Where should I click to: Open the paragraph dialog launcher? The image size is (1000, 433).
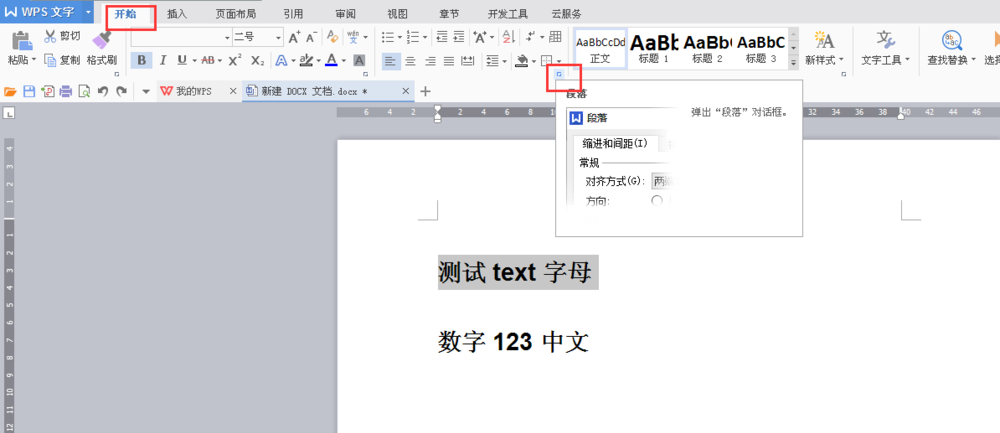559,75
